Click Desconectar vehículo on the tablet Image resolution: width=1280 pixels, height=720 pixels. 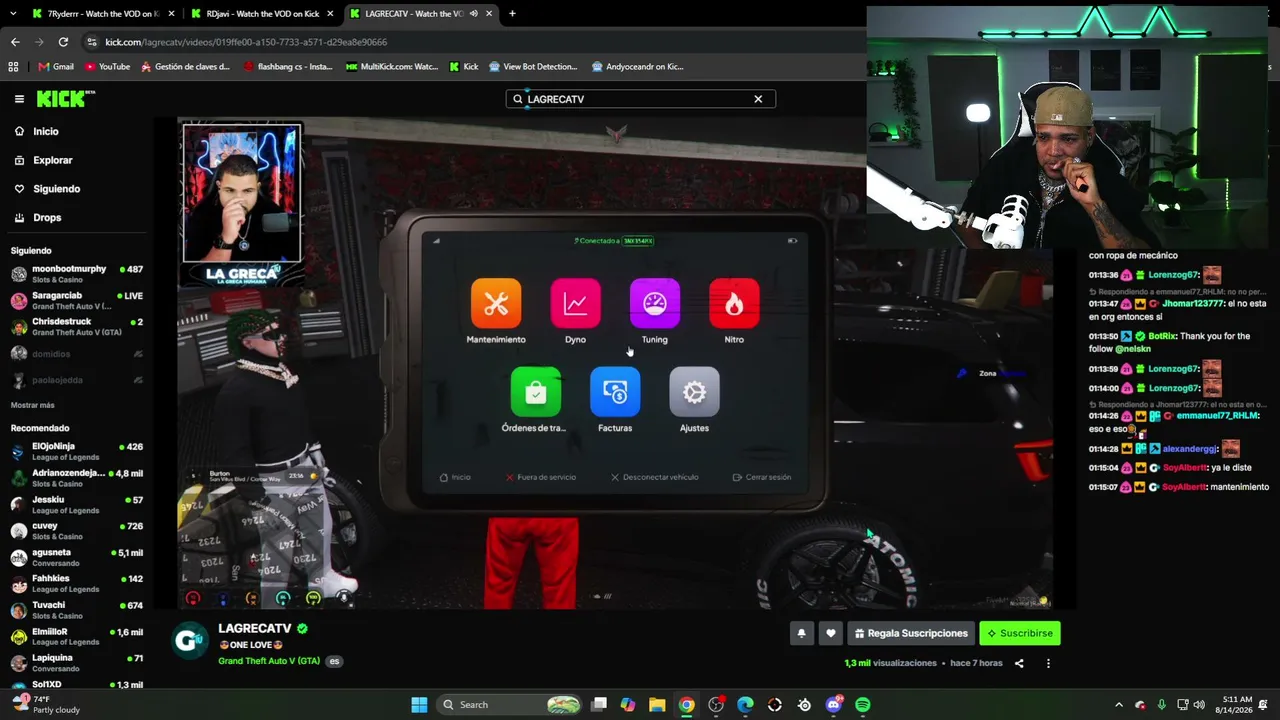[x=655, y=477]
